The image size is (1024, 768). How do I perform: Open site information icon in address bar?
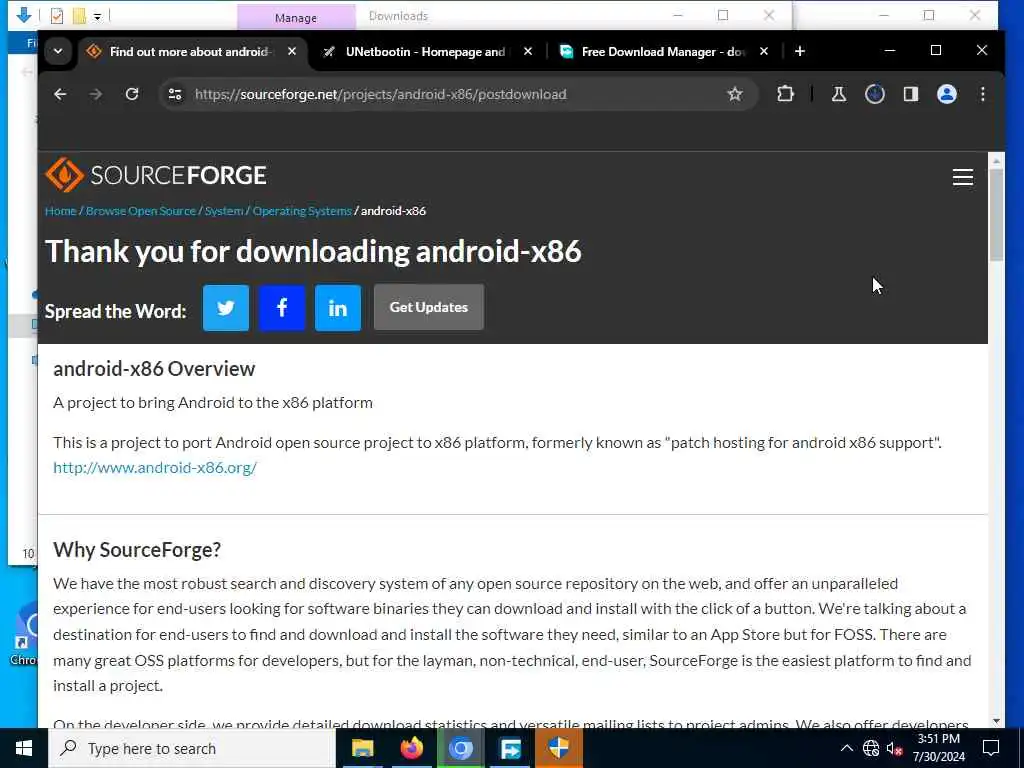pyautogui.click(x=175, y=95)
